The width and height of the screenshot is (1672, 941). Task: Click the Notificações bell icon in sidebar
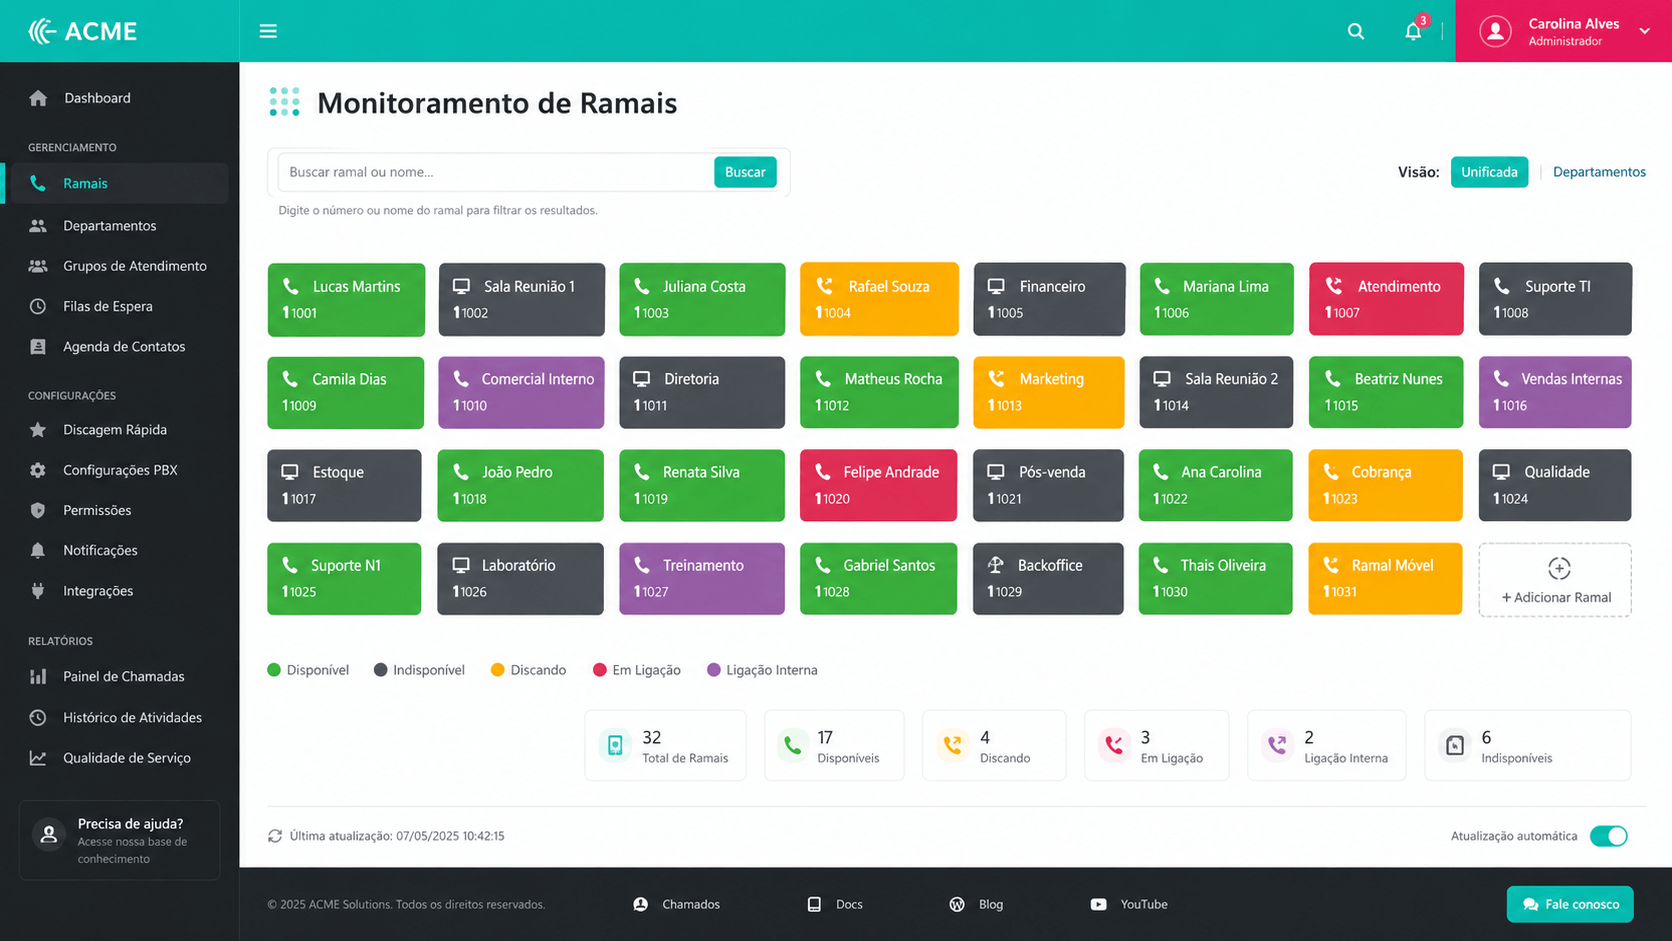pyautogui.click(x=38, y=551)
